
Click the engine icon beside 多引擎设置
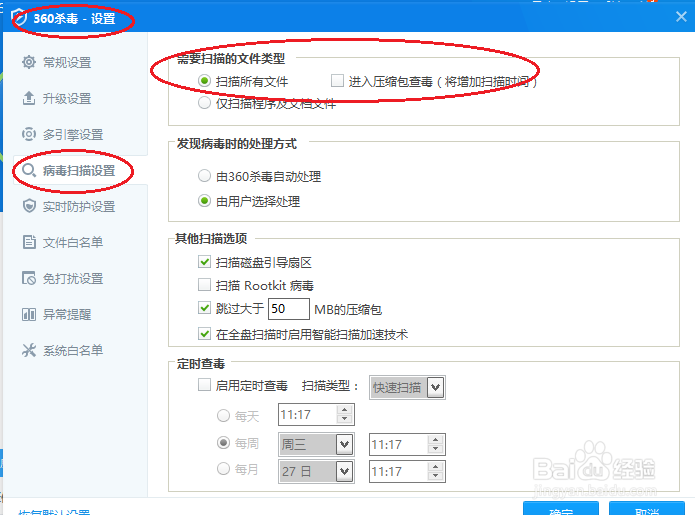point(29,134)
